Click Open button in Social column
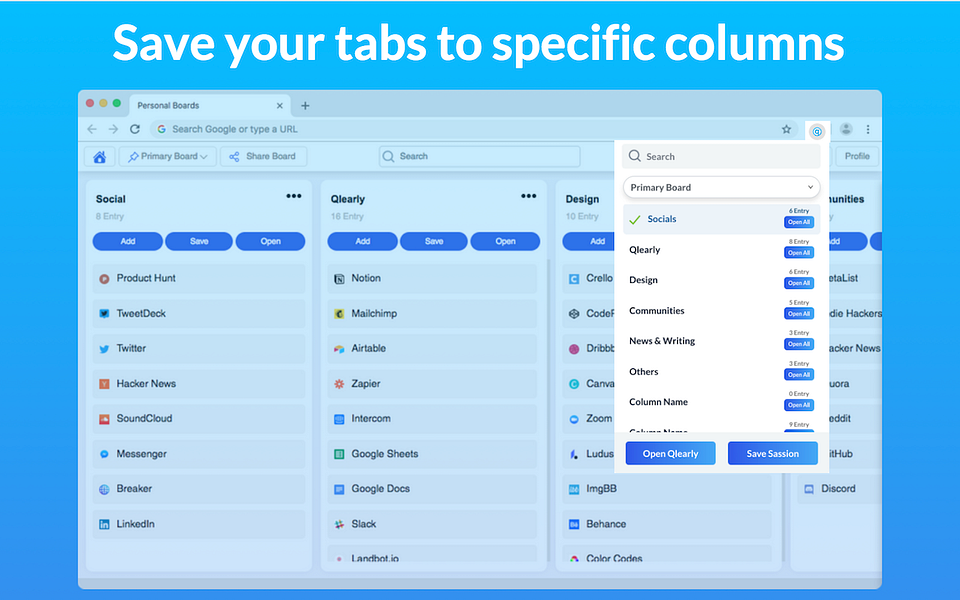960x600 pixels. pyautogui.click(x=270, y=241)
